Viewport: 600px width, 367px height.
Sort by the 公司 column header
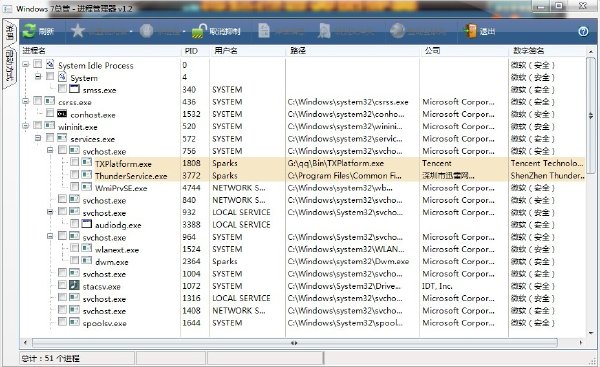coord(464,51)
